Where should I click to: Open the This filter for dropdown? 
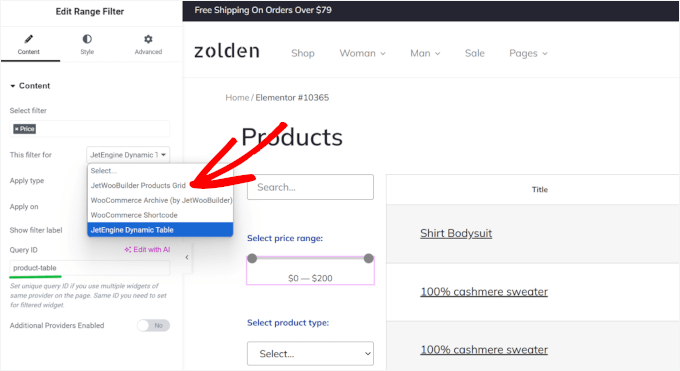(128, 155)
